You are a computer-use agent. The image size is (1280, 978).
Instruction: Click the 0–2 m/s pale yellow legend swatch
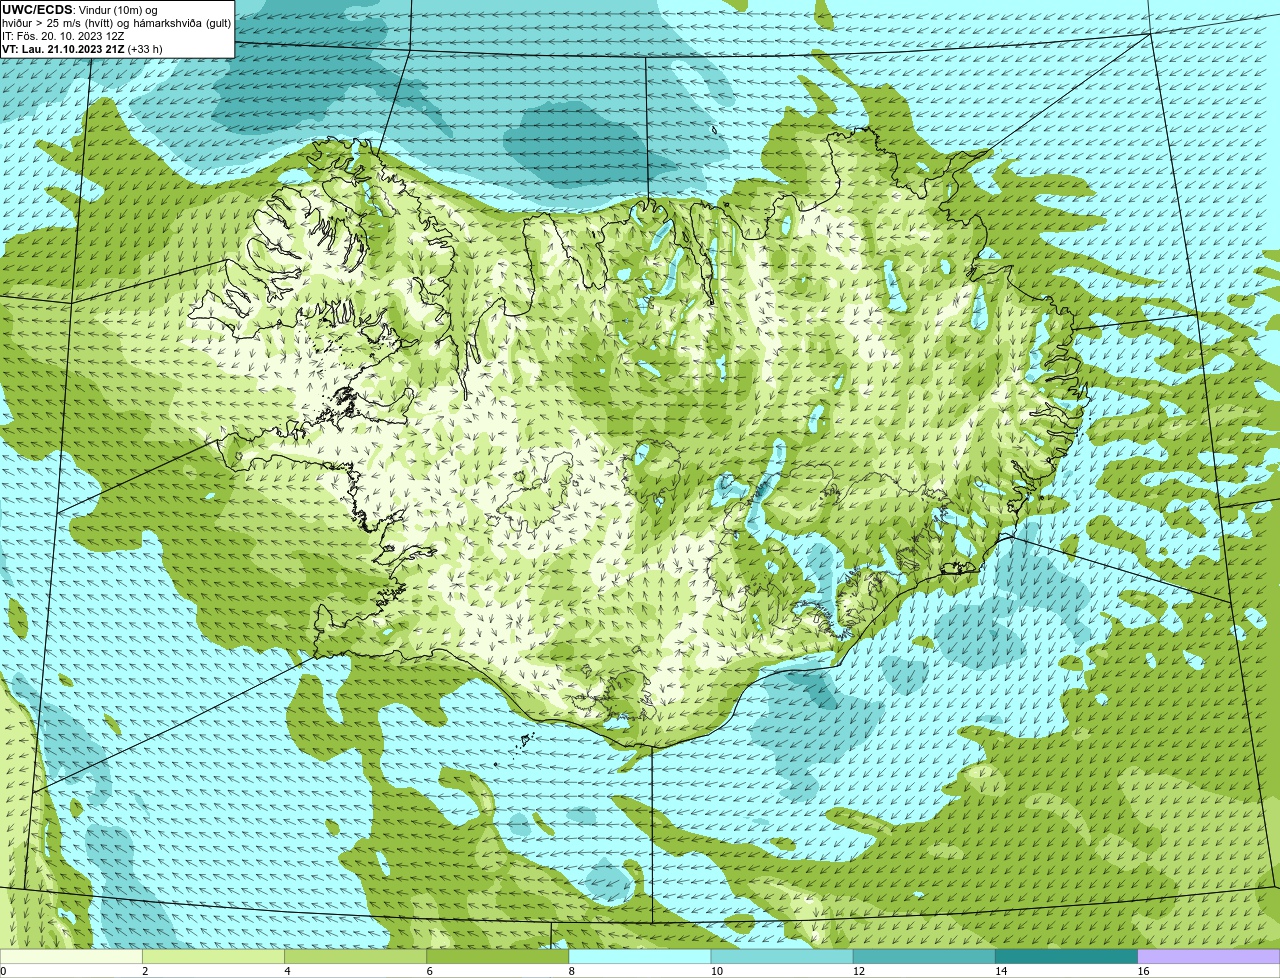click(71, 956)
